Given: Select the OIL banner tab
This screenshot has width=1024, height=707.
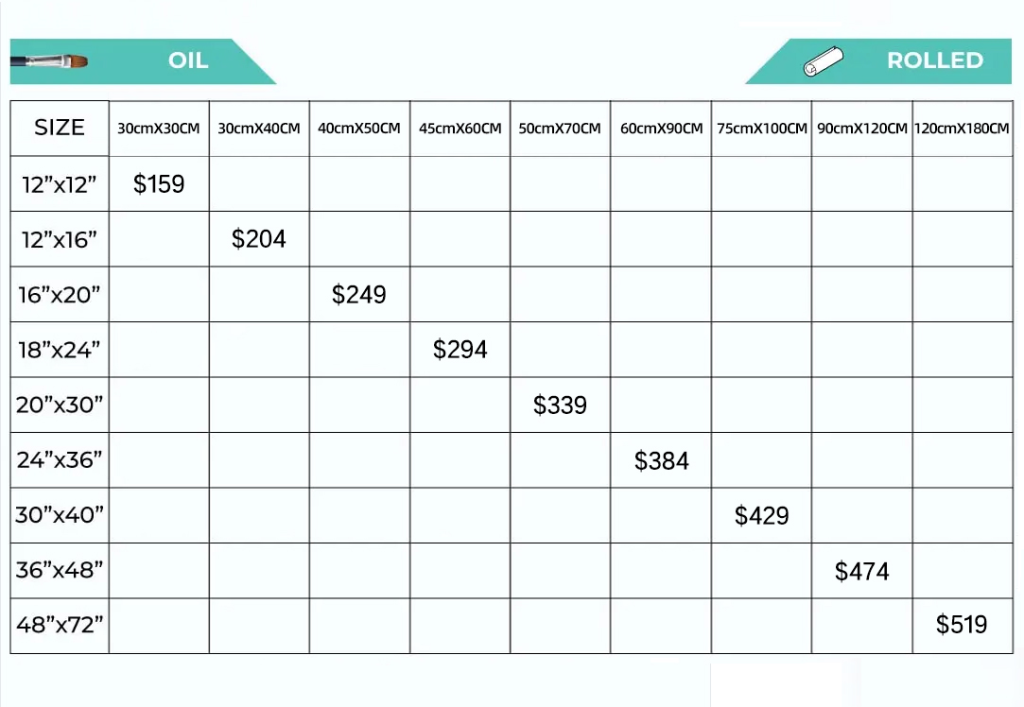Looking at the screenshot, I should pyautogui.click(x=188, y=61).
